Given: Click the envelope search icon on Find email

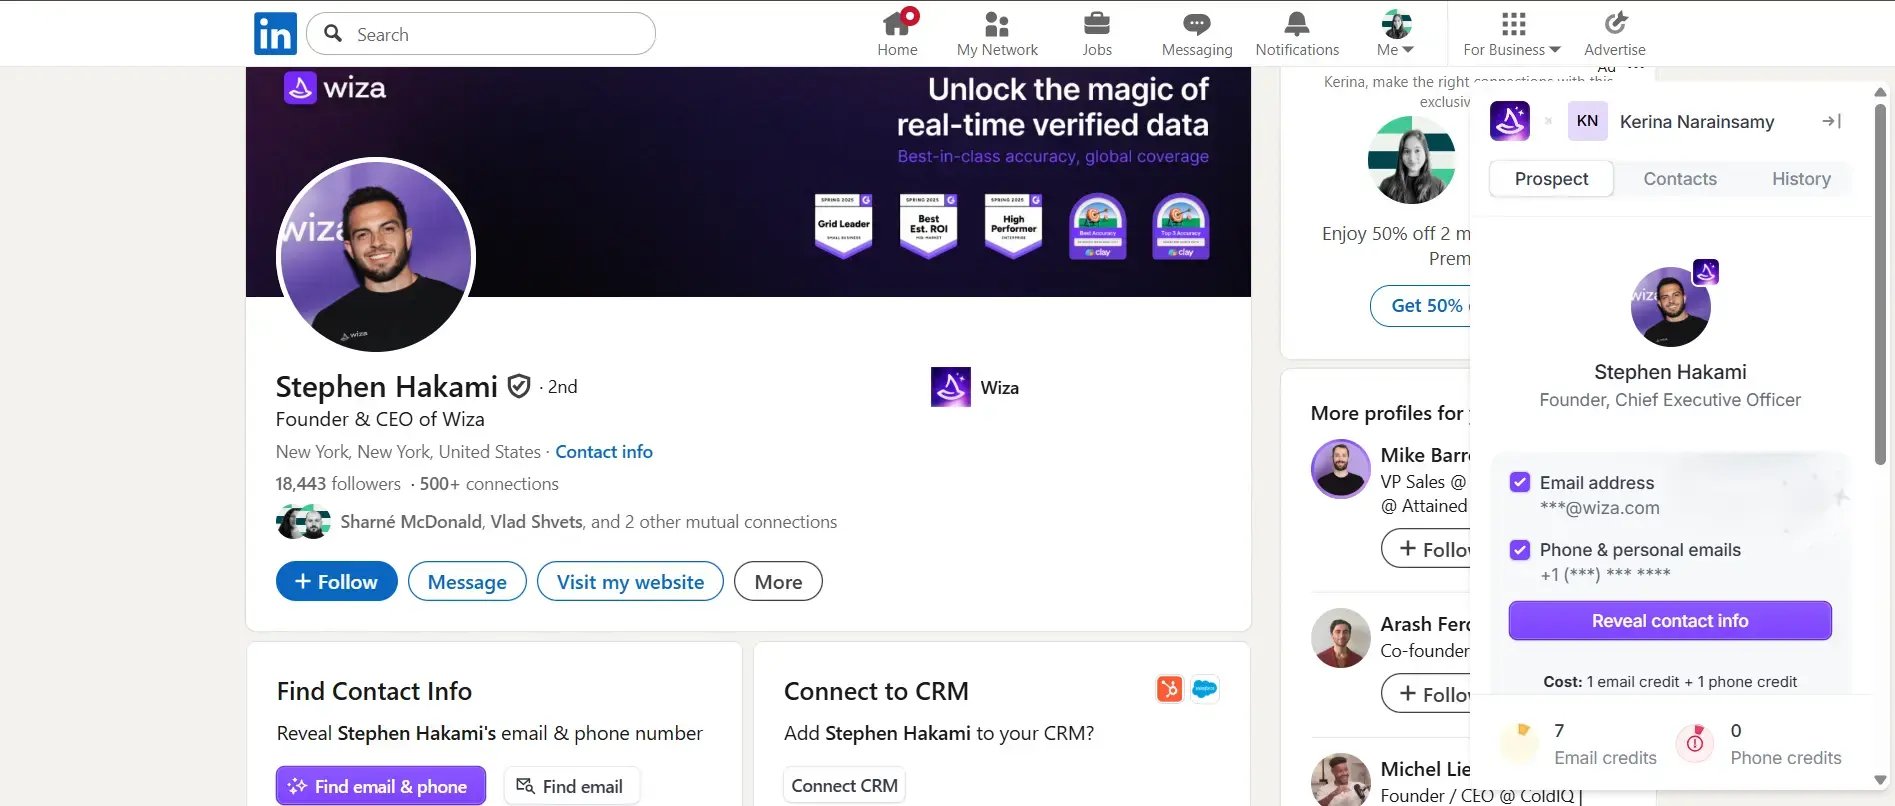Looking at the screenshot, I should pyautogui.click(x=525, y=786).
